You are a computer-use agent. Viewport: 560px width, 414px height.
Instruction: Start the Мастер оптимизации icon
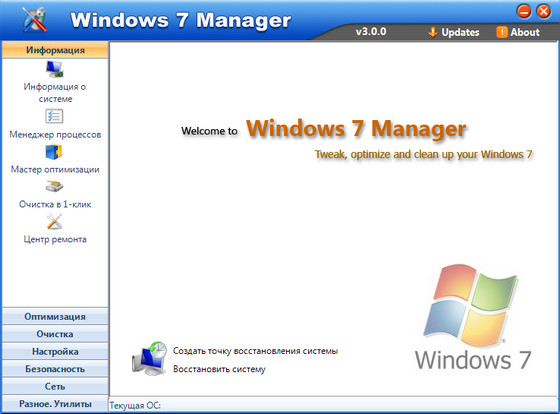click(x=54, y=153)
